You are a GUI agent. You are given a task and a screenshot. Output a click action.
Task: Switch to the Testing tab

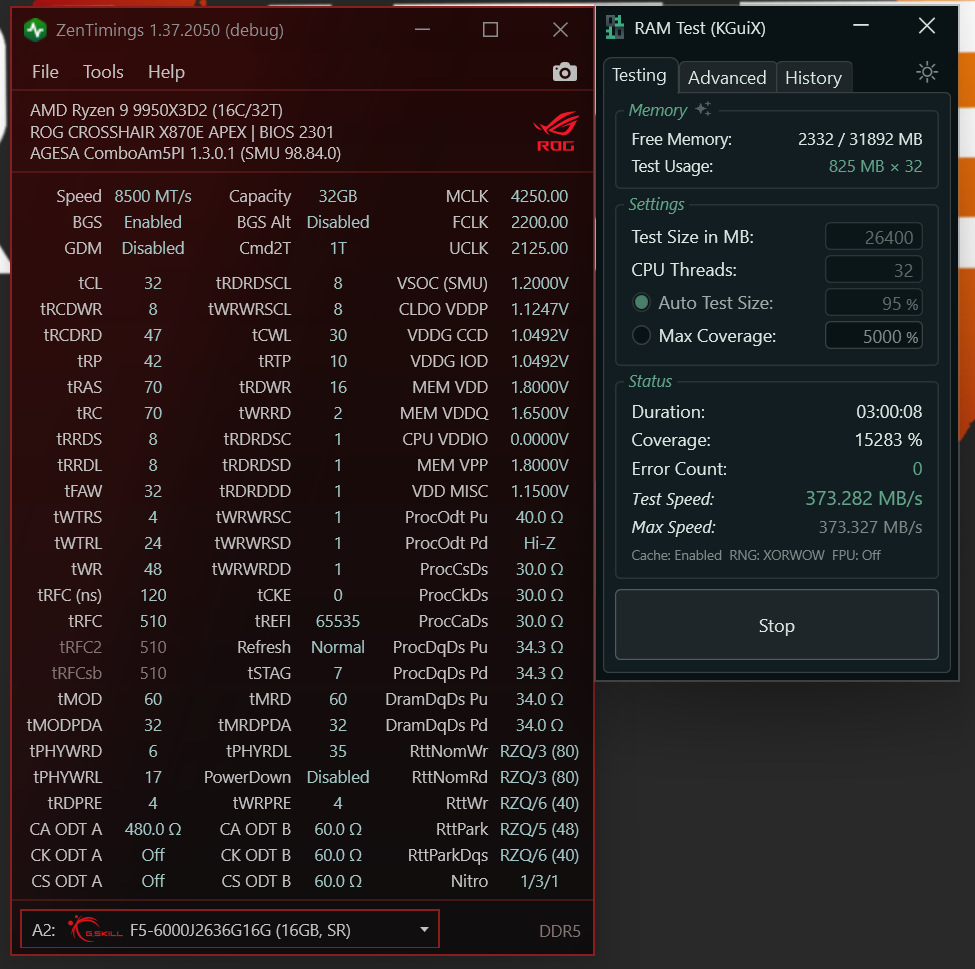[639, 75]
